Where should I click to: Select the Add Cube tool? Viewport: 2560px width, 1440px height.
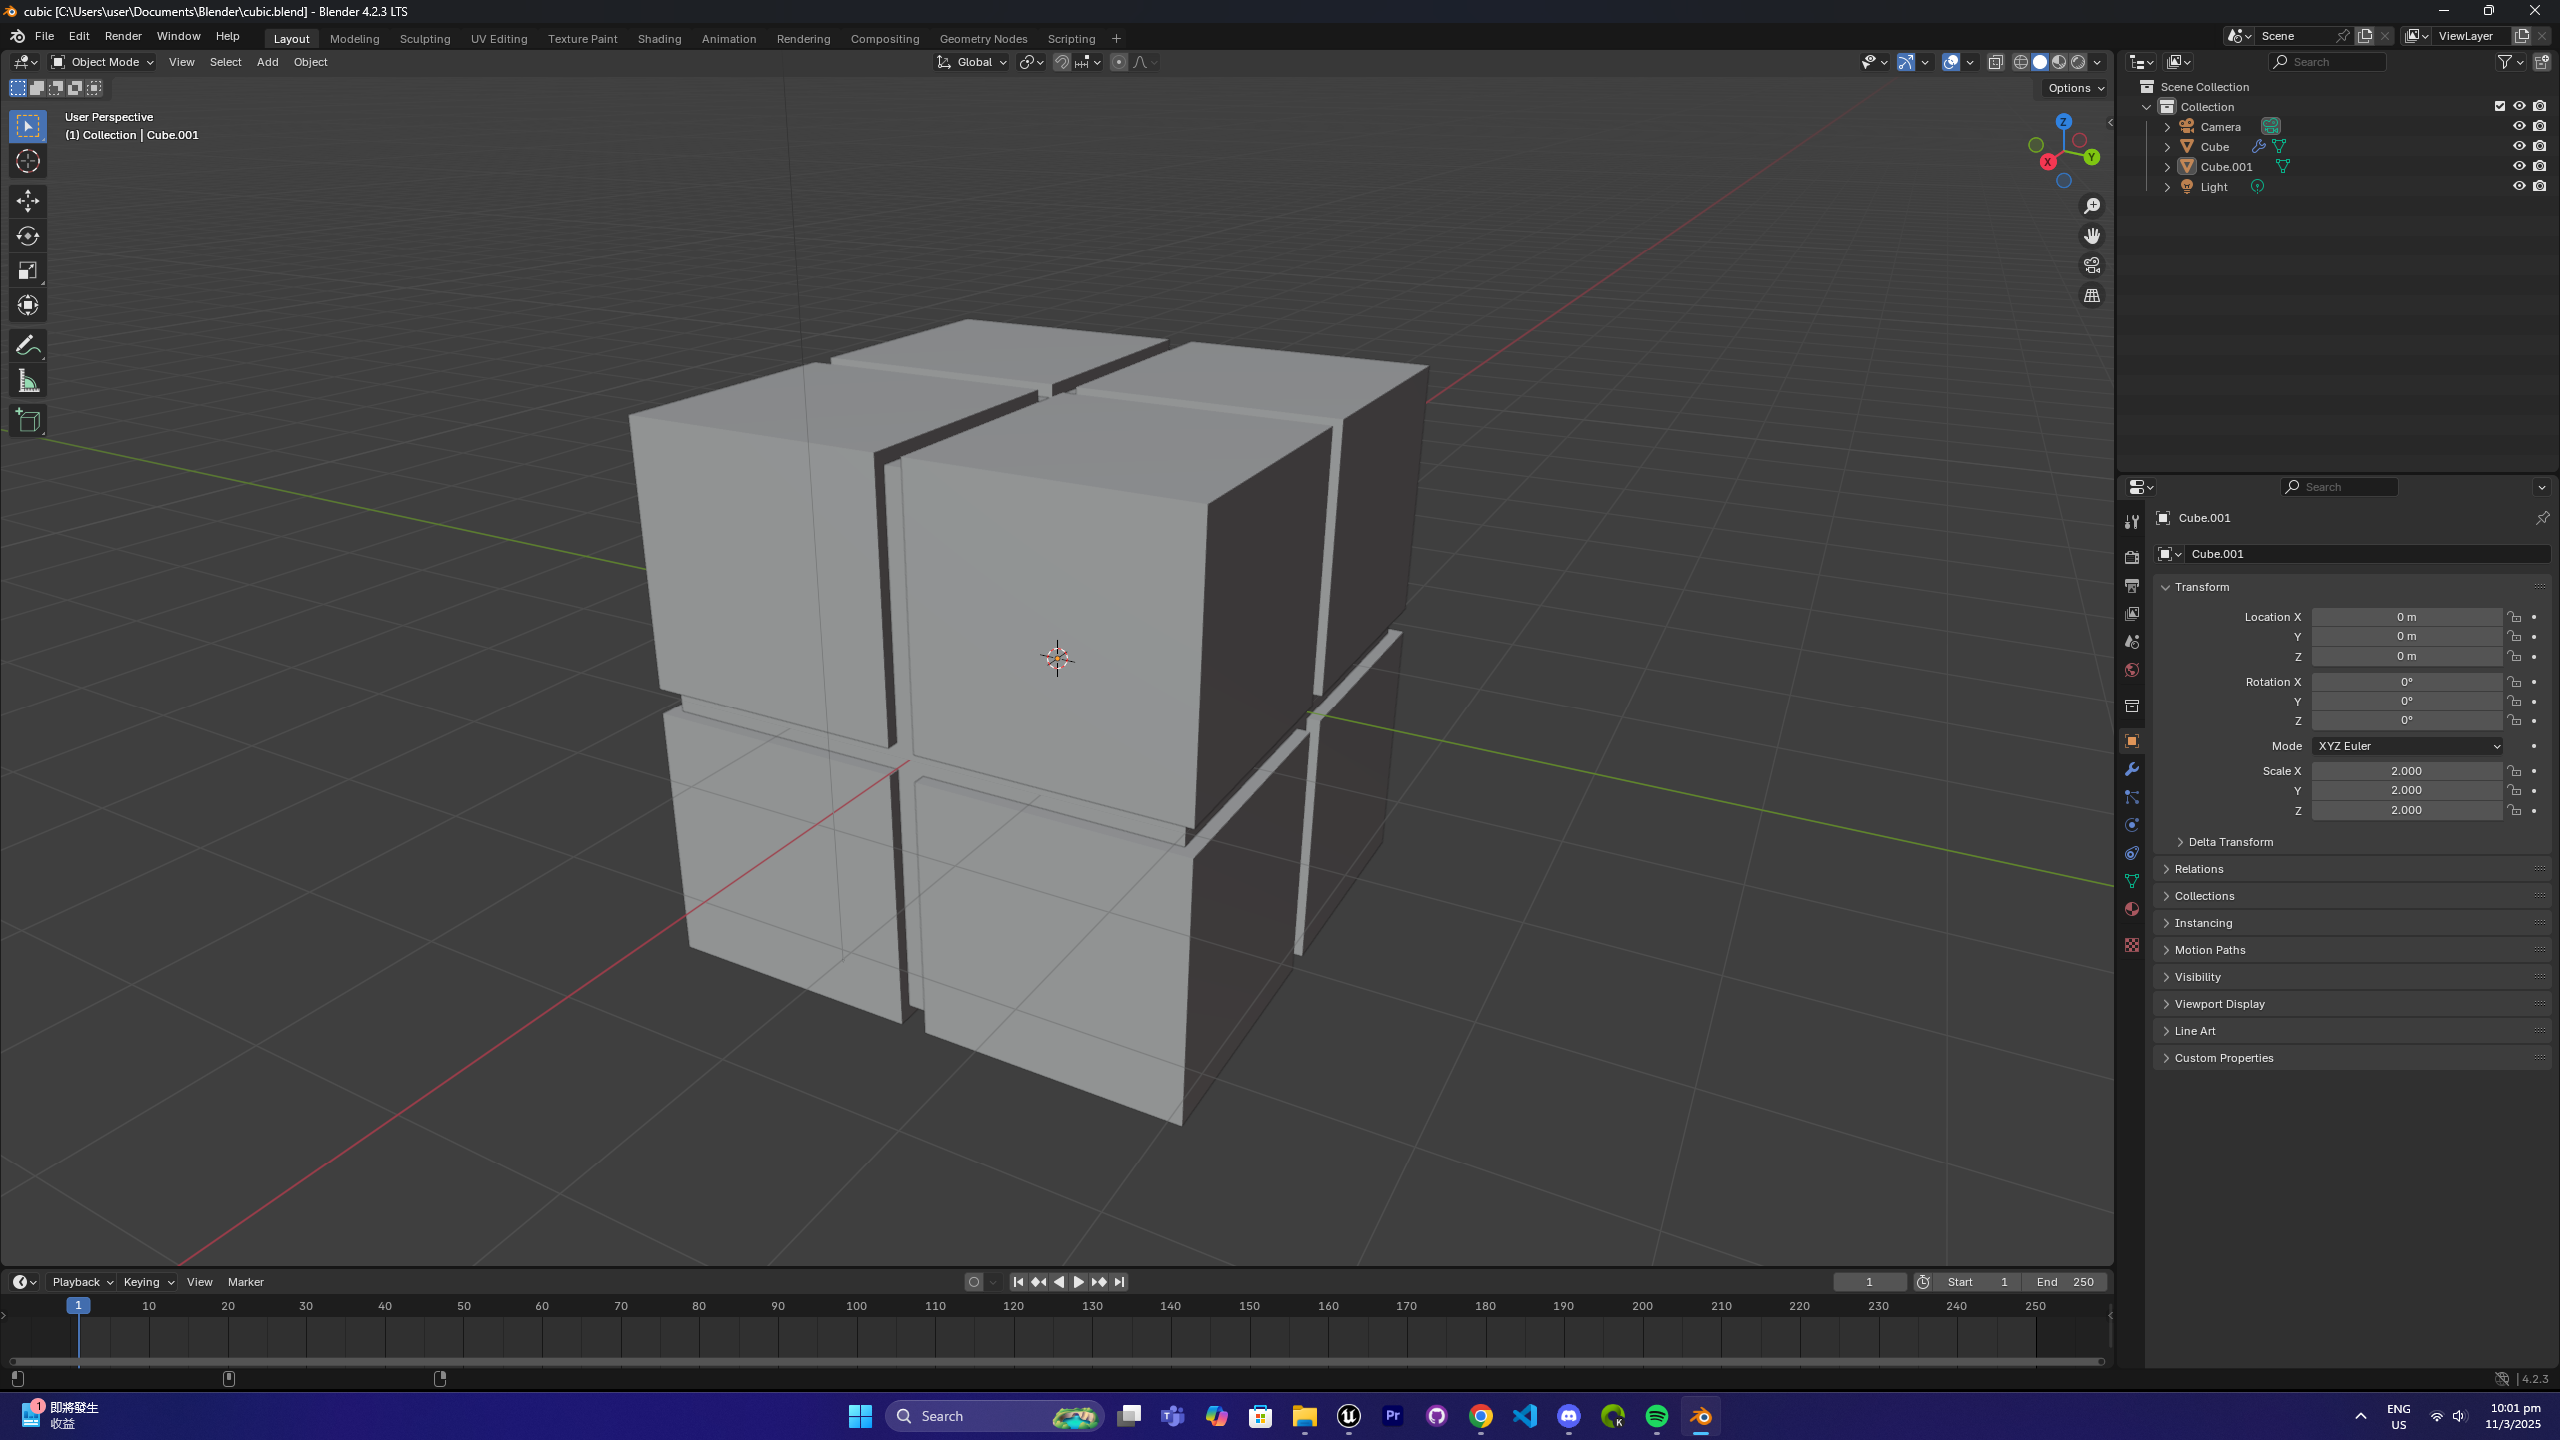(28, 421)
